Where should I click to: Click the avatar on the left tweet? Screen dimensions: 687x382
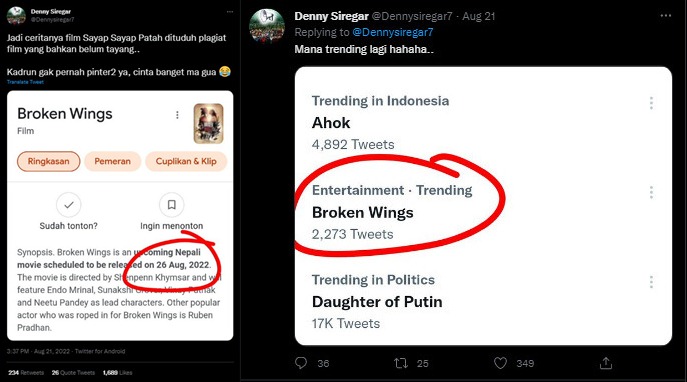point(16,15)
